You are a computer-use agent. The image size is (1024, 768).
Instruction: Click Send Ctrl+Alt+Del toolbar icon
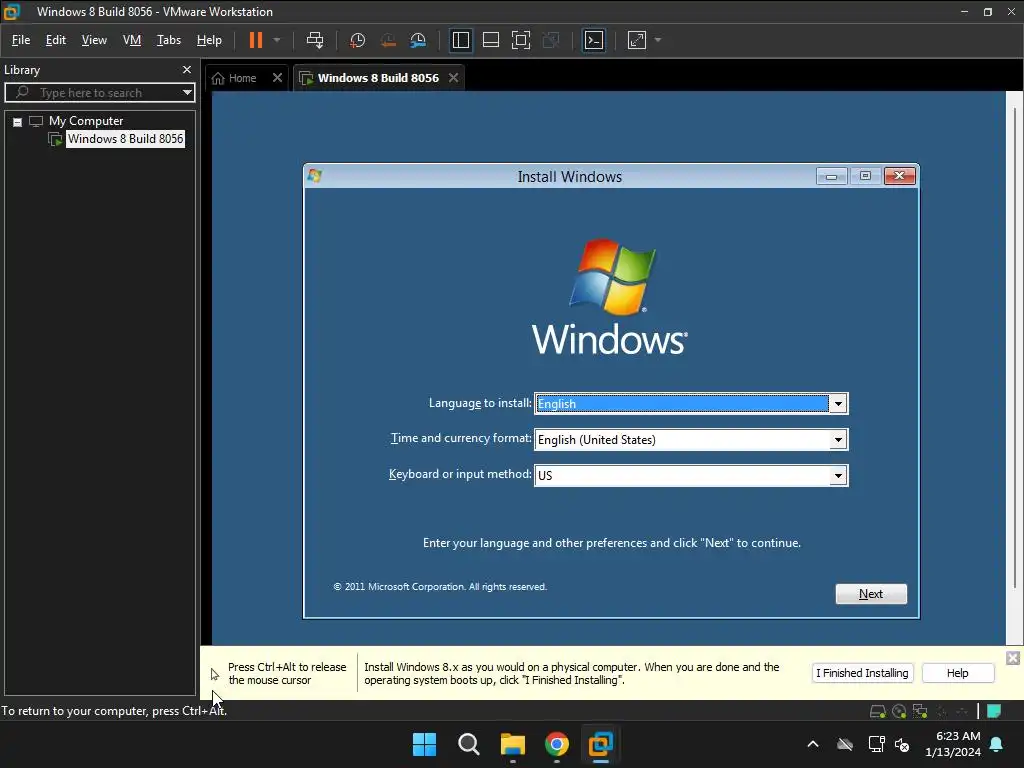pos(315,40)
